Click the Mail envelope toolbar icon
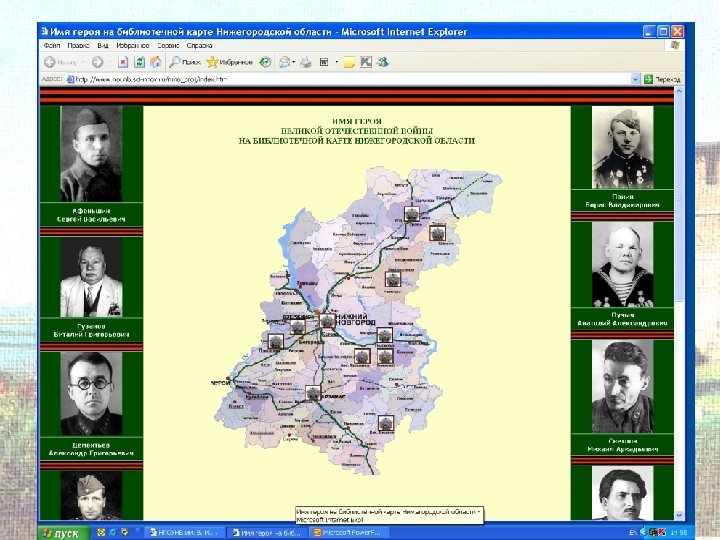Viewport: 720px width, 540px height. [x=285, y=62]
